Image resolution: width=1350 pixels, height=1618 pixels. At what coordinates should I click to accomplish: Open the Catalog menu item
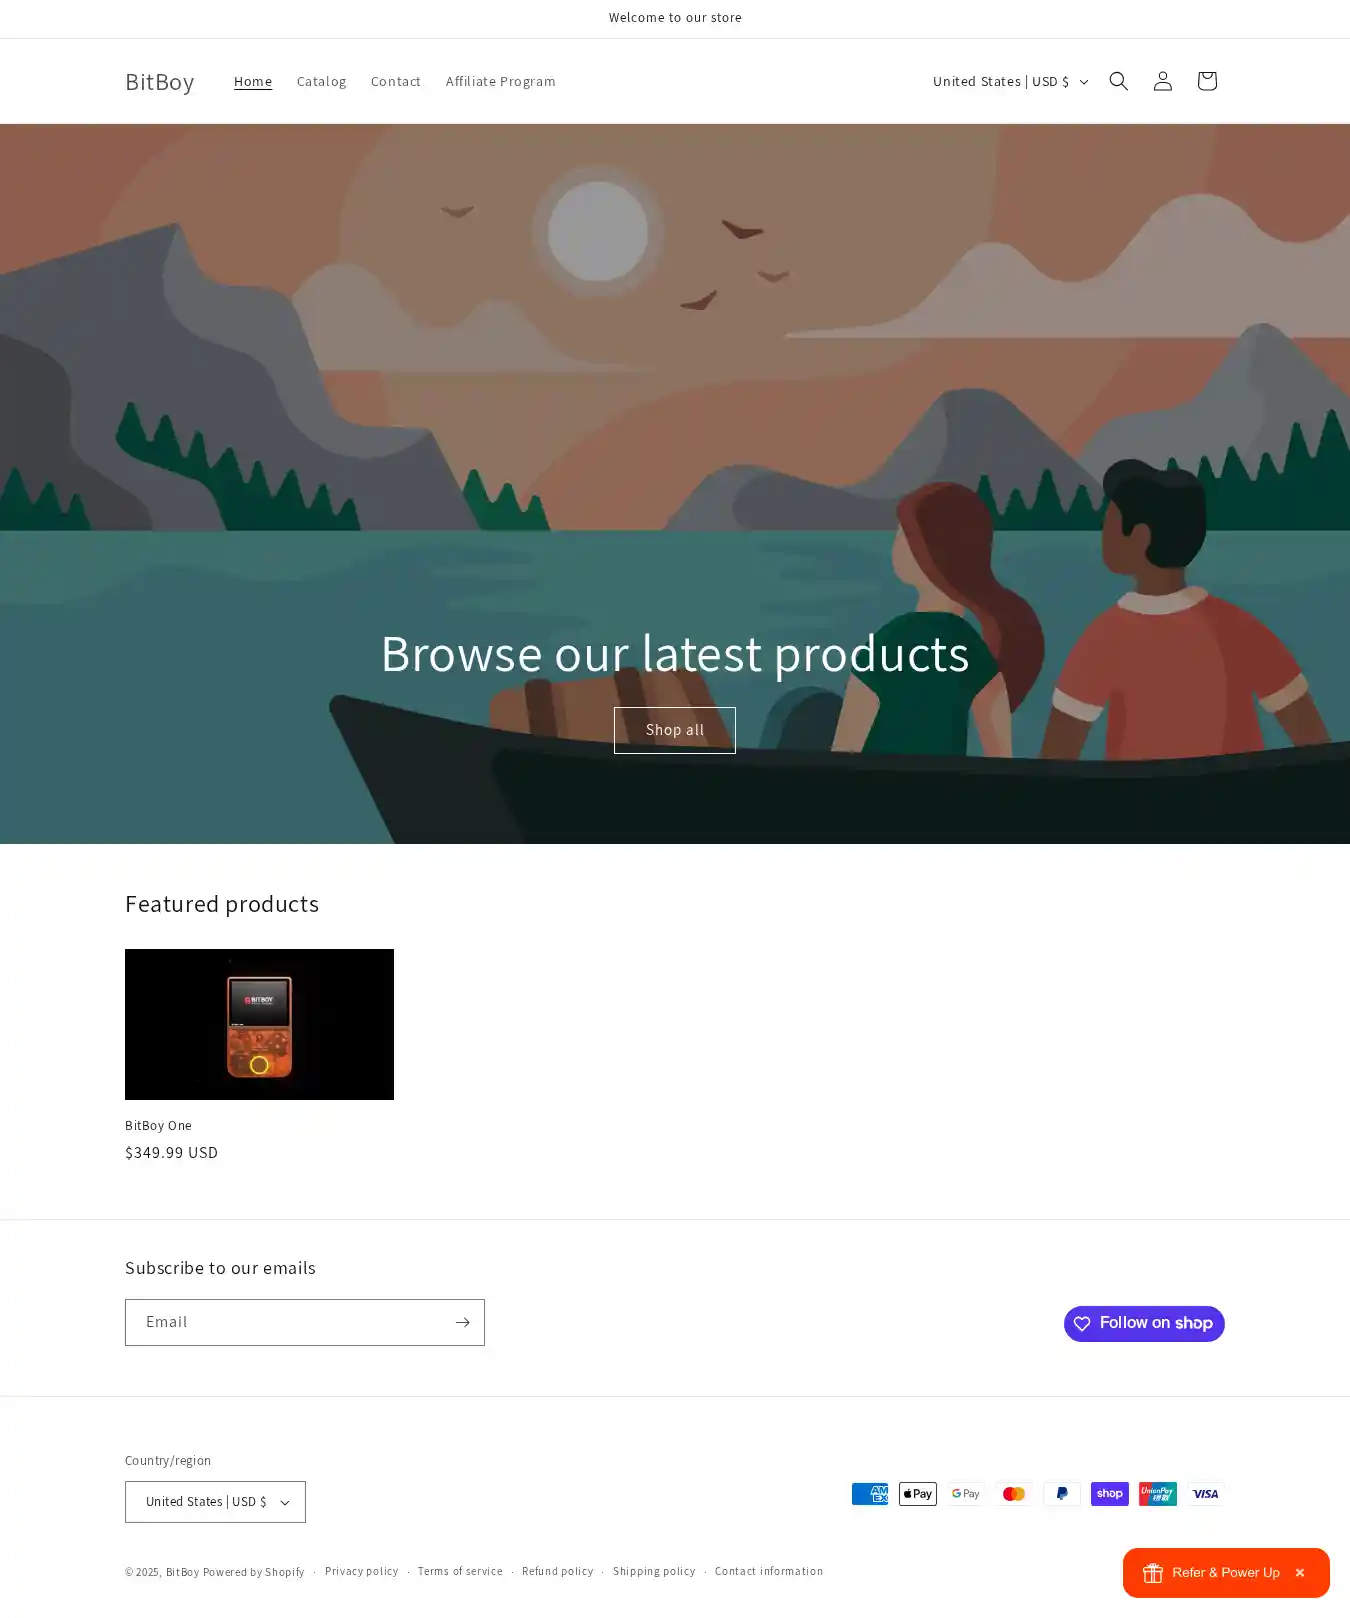point(321,81)
